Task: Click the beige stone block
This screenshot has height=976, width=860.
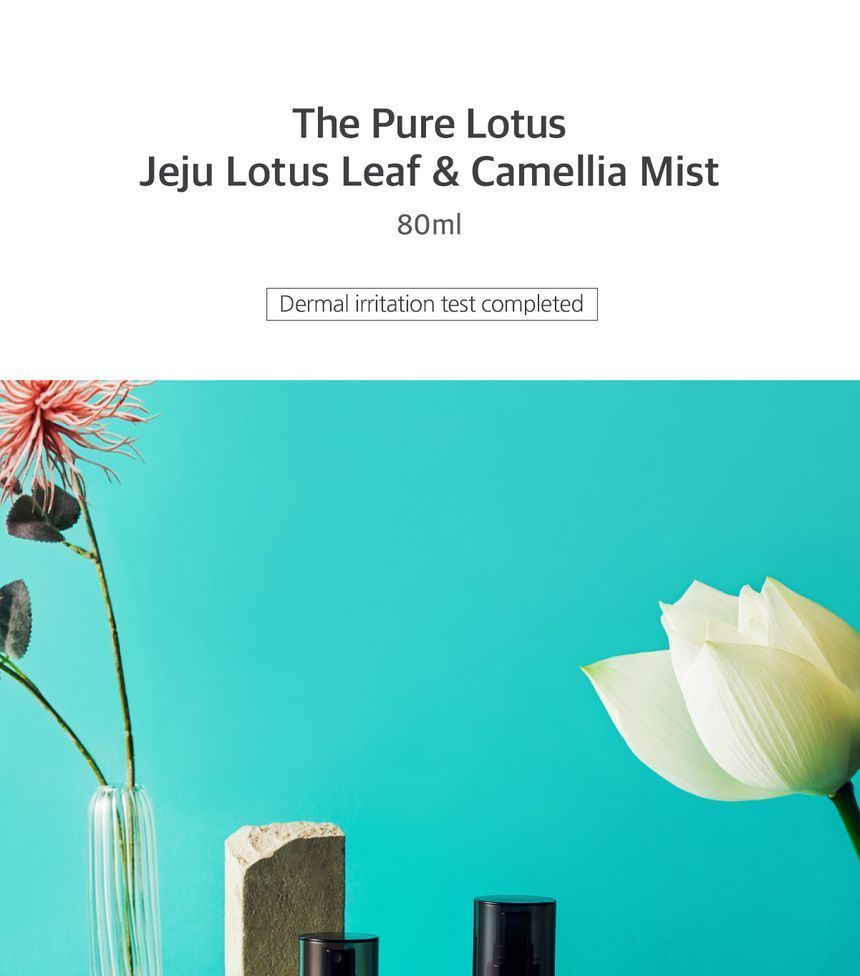Action: click(285, 896)
